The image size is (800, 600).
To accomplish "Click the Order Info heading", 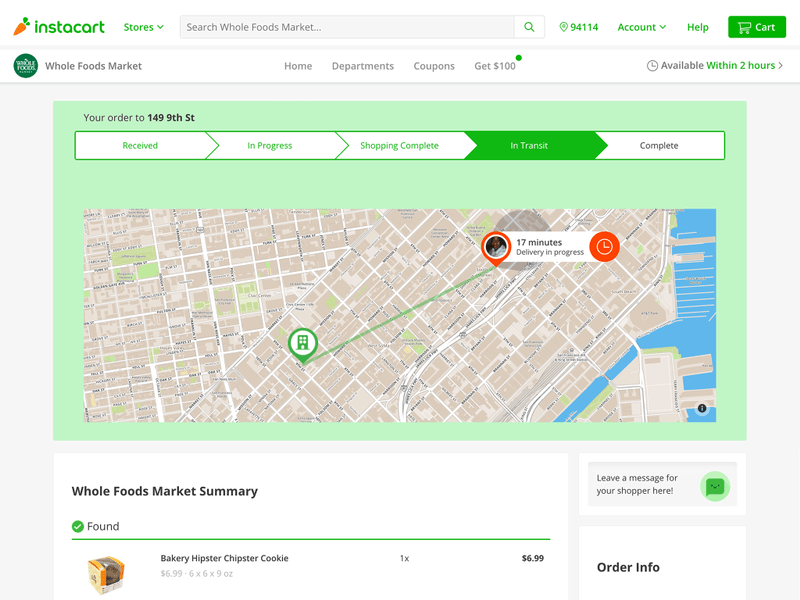I will (x=628, y=567).
